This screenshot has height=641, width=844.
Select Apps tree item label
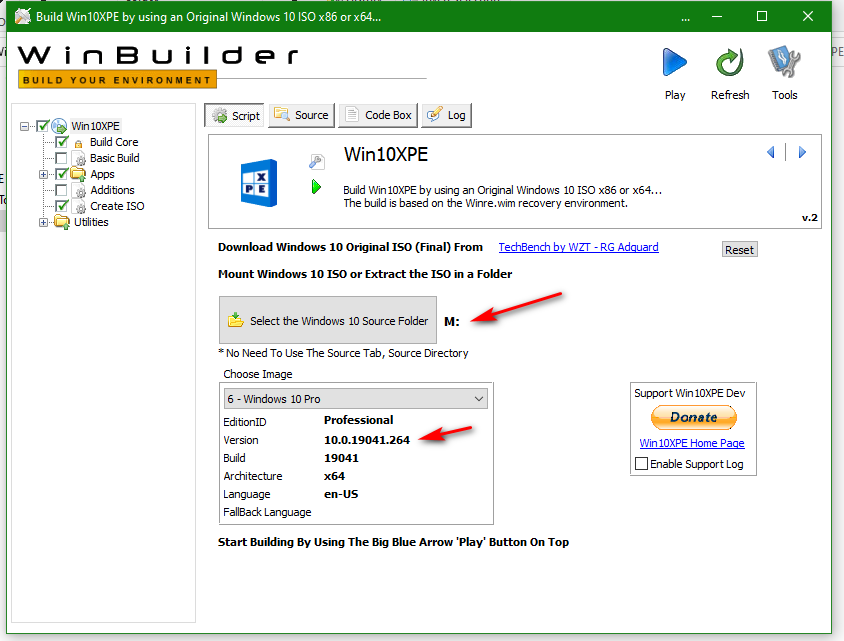coord(102,174)
